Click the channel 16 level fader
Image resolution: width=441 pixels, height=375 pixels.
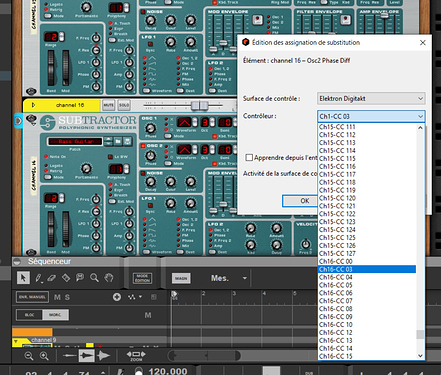coord(199,106)
